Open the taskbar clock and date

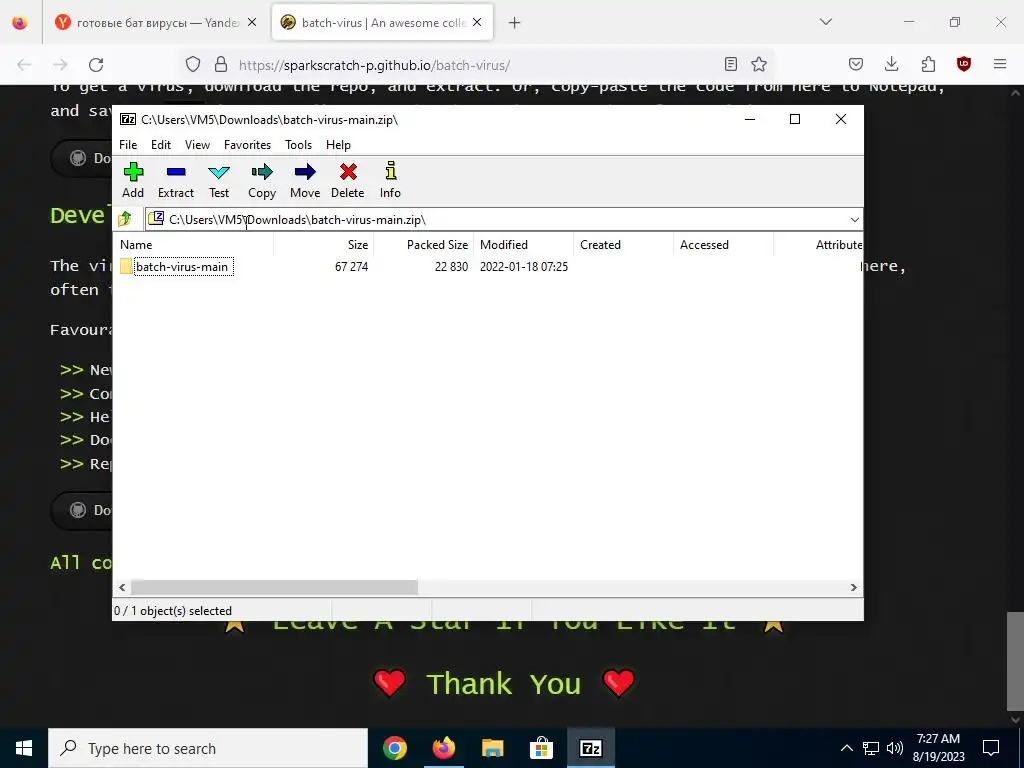point(938,748)
